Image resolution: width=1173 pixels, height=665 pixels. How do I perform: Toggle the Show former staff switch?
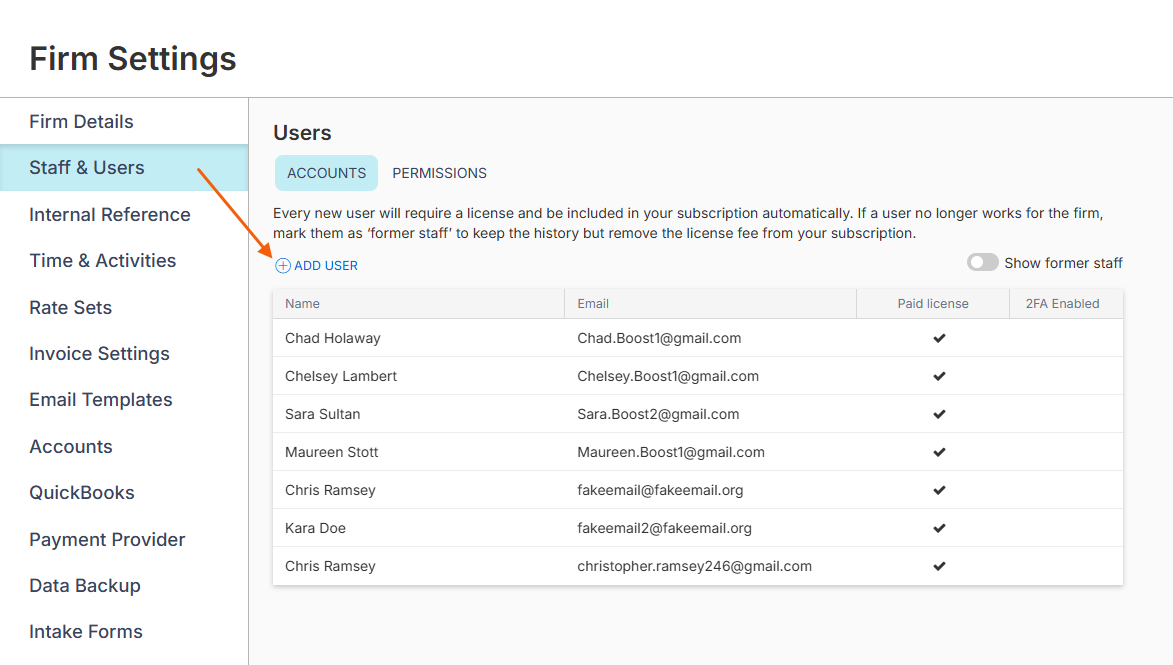982,263
